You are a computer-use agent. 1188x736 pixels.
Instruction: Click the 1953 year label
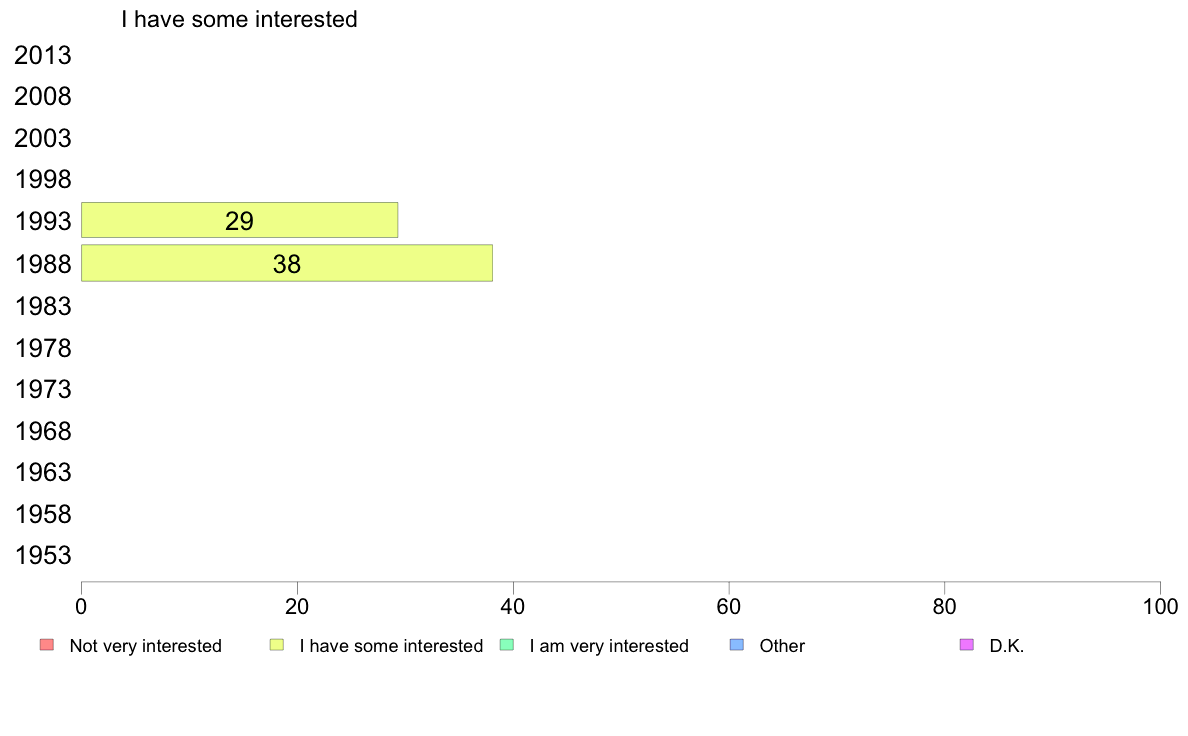(42, 556)
